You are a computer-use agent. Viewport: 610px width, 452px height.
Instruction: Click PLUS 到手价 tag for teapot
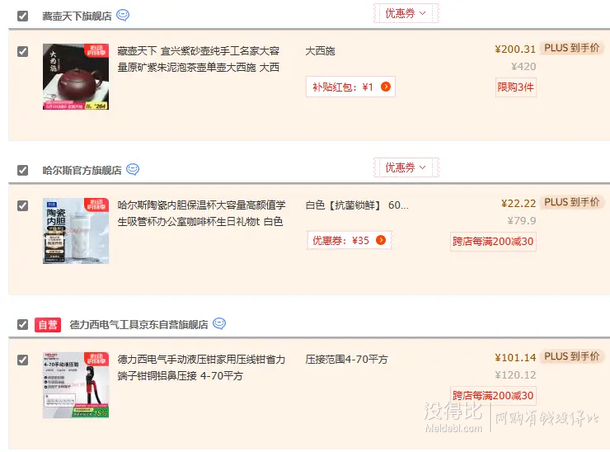(571, 48)
